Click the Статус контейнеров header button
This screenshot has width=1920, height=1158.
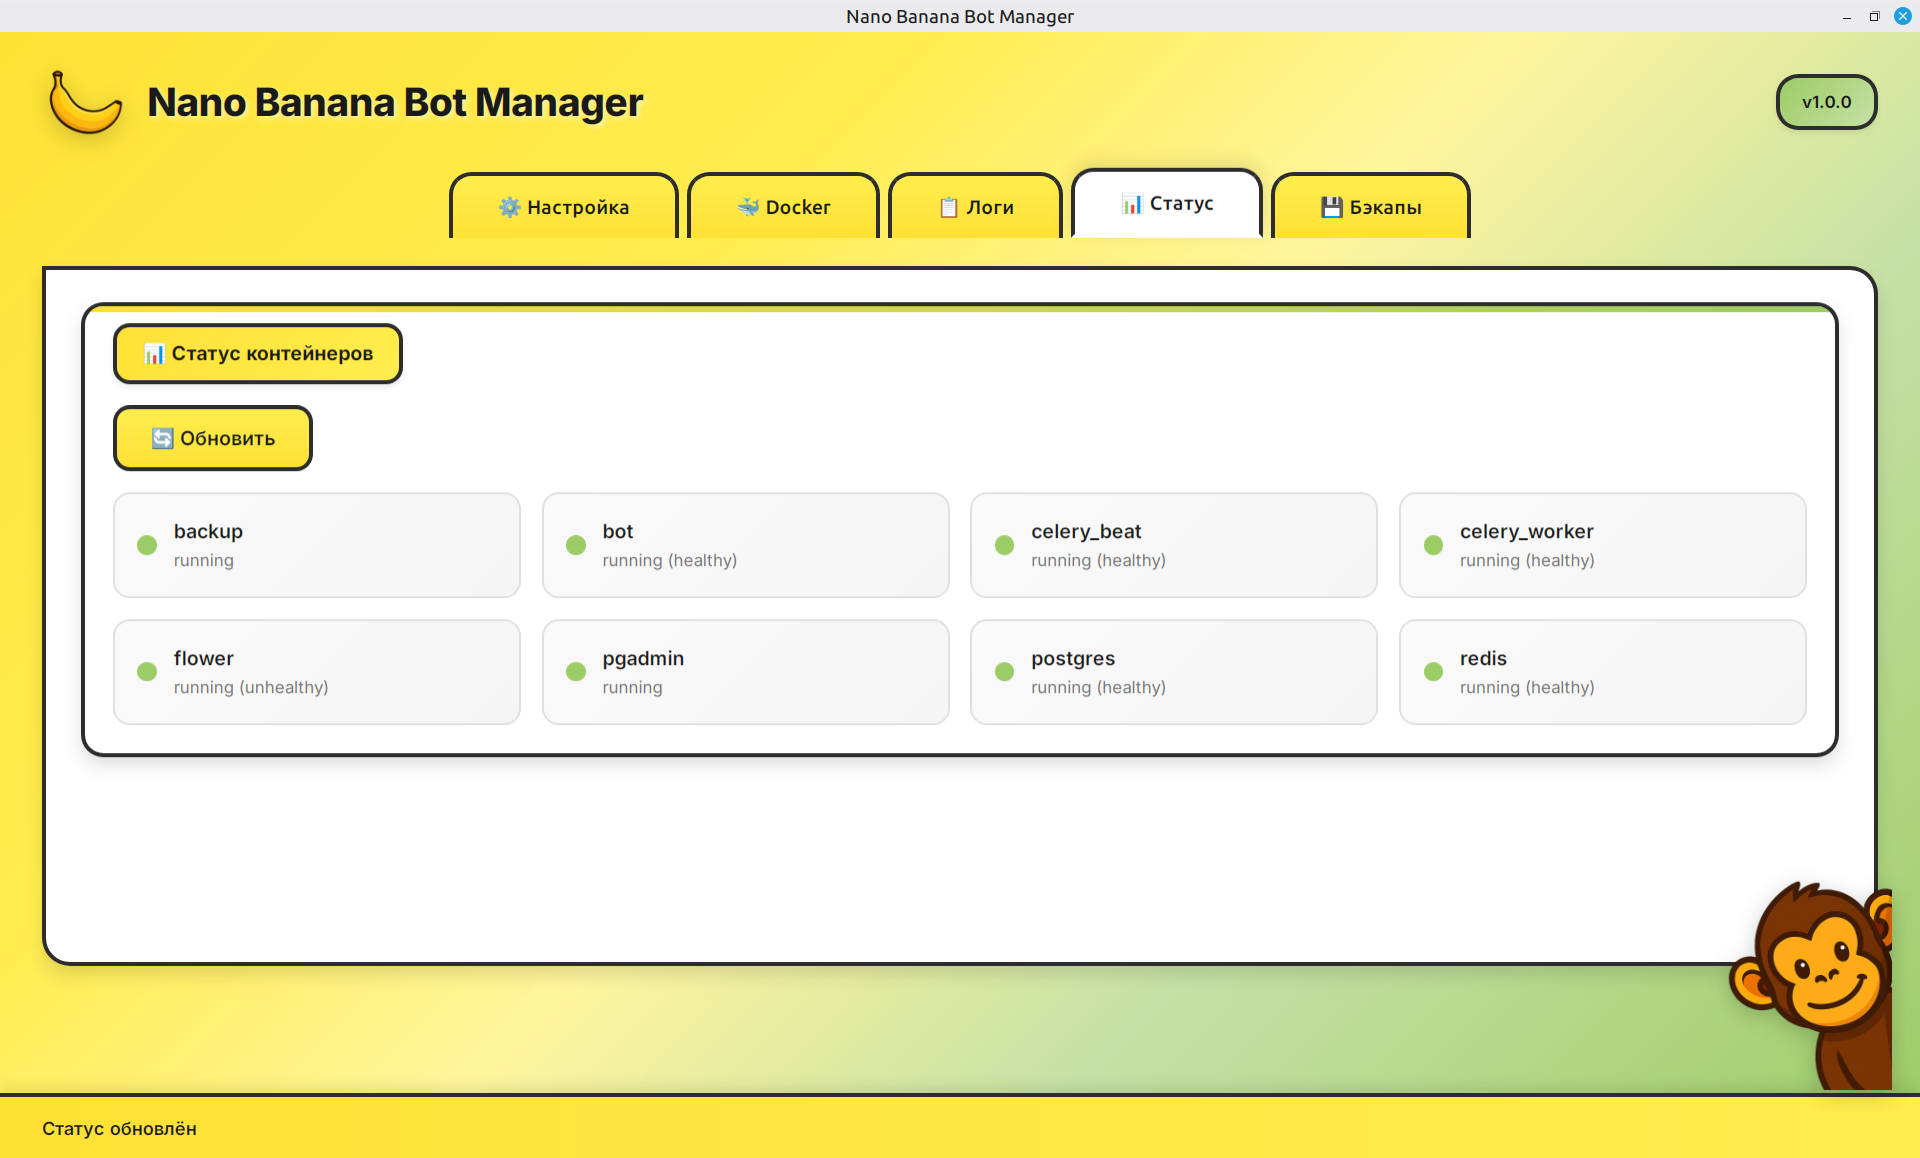(x=257, y=353)
